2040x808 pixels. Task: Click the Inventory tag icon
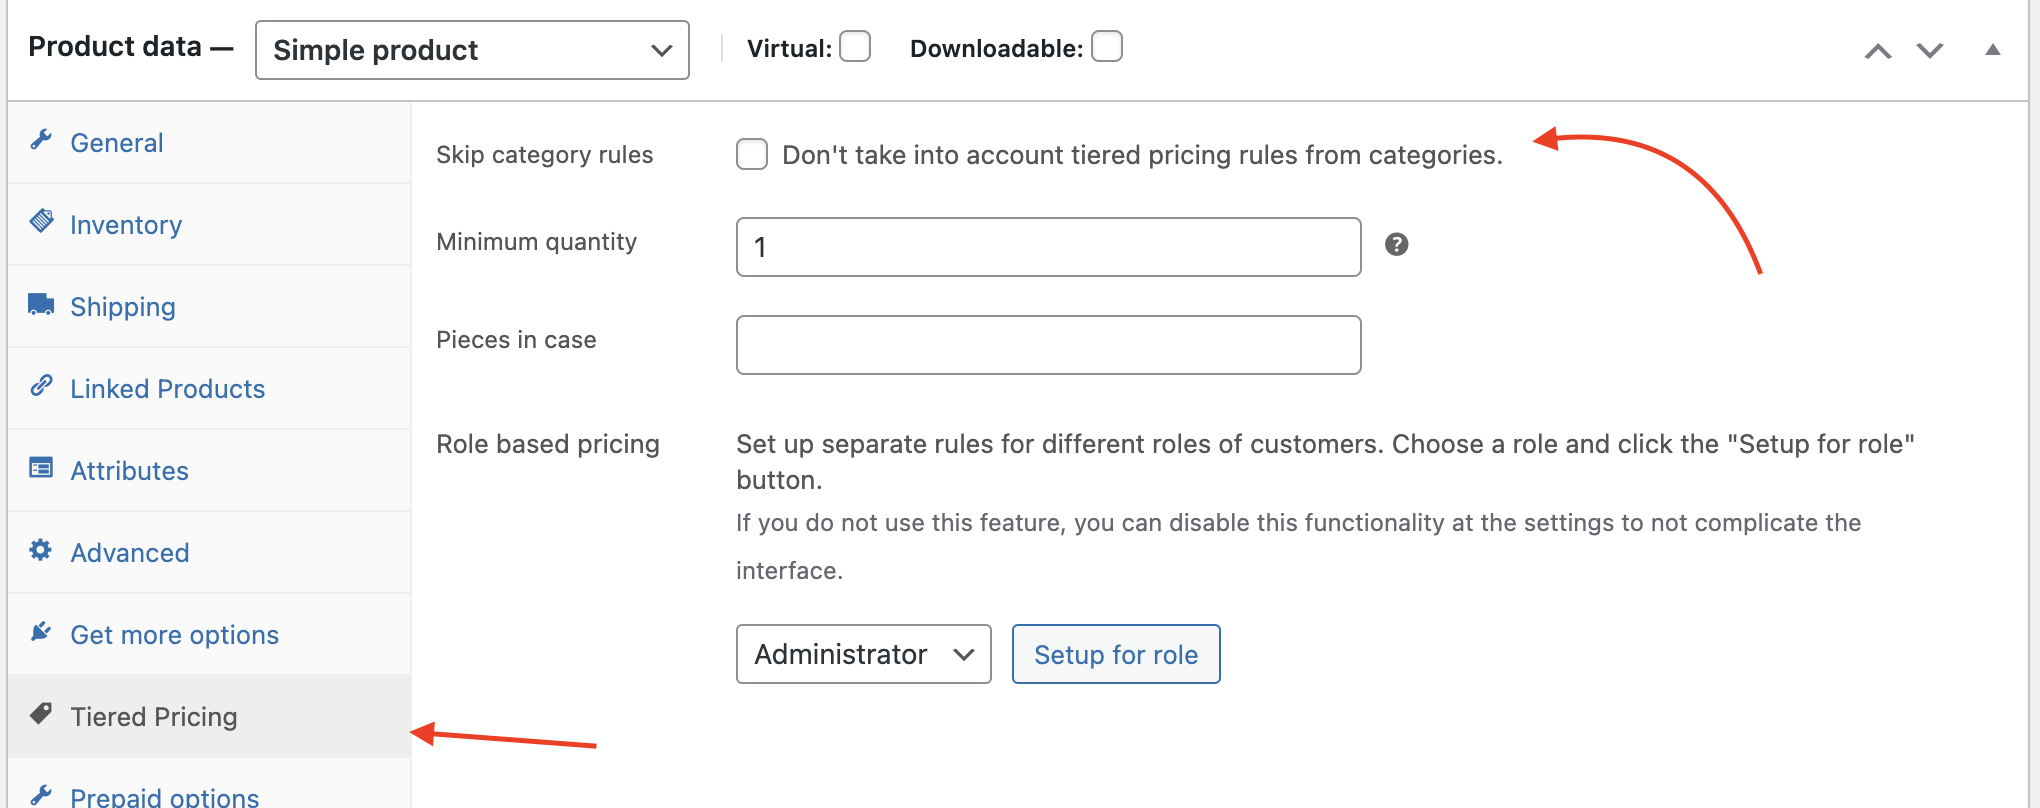(41, 221)
